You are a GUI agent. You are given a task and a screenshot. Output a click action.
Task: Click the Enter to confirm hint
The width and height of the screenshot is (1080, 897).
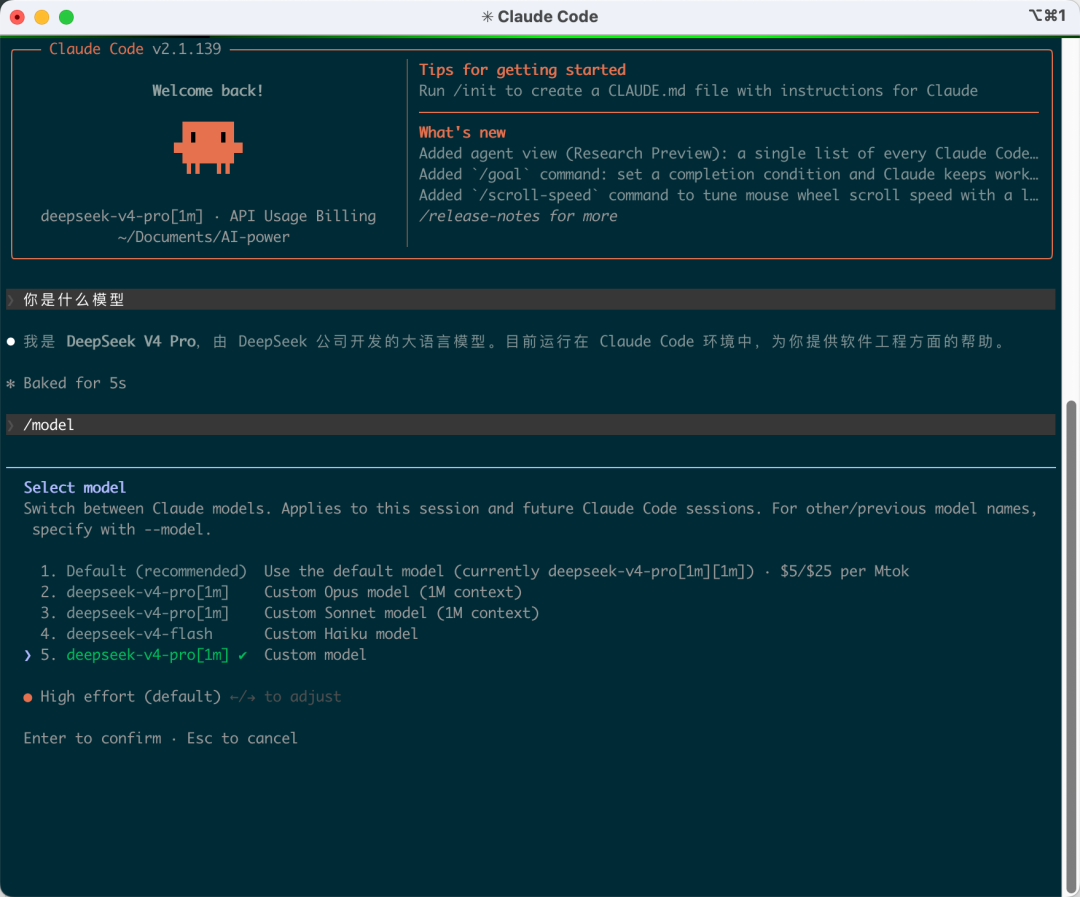click(92, 739)
